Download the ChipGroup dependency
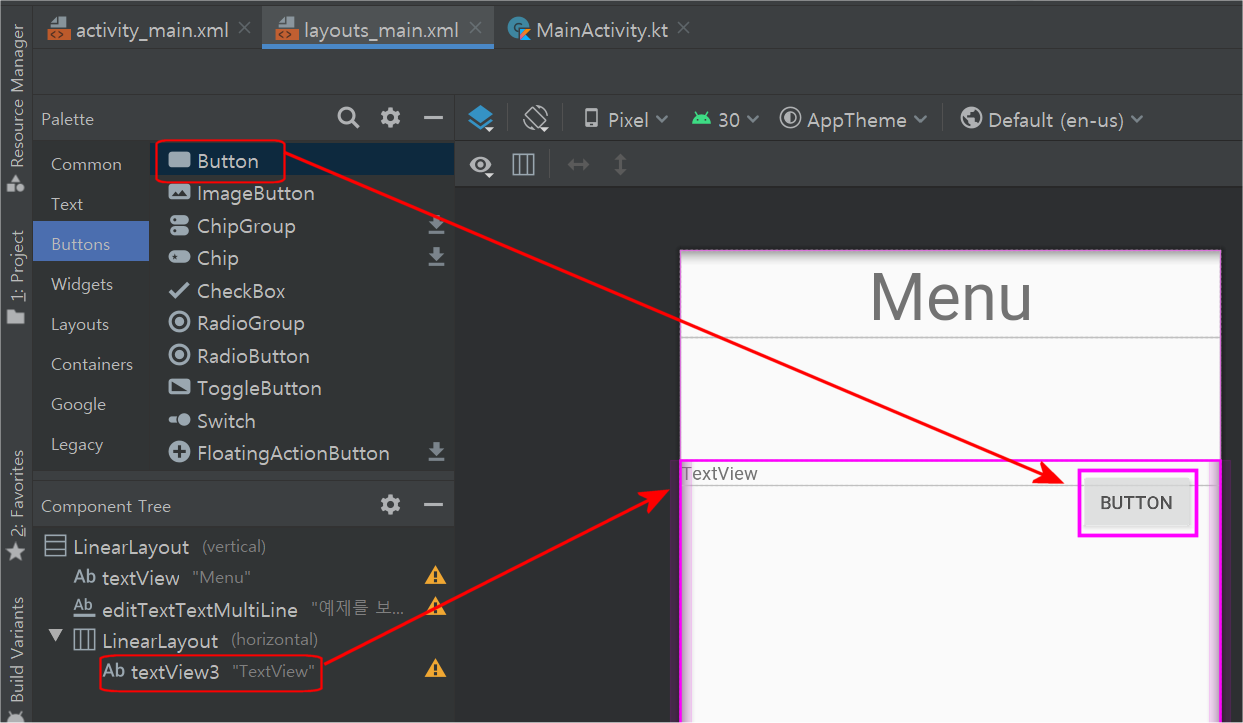Image resolution: width=1243 pixels, height=723 pixels. [436, 225]
